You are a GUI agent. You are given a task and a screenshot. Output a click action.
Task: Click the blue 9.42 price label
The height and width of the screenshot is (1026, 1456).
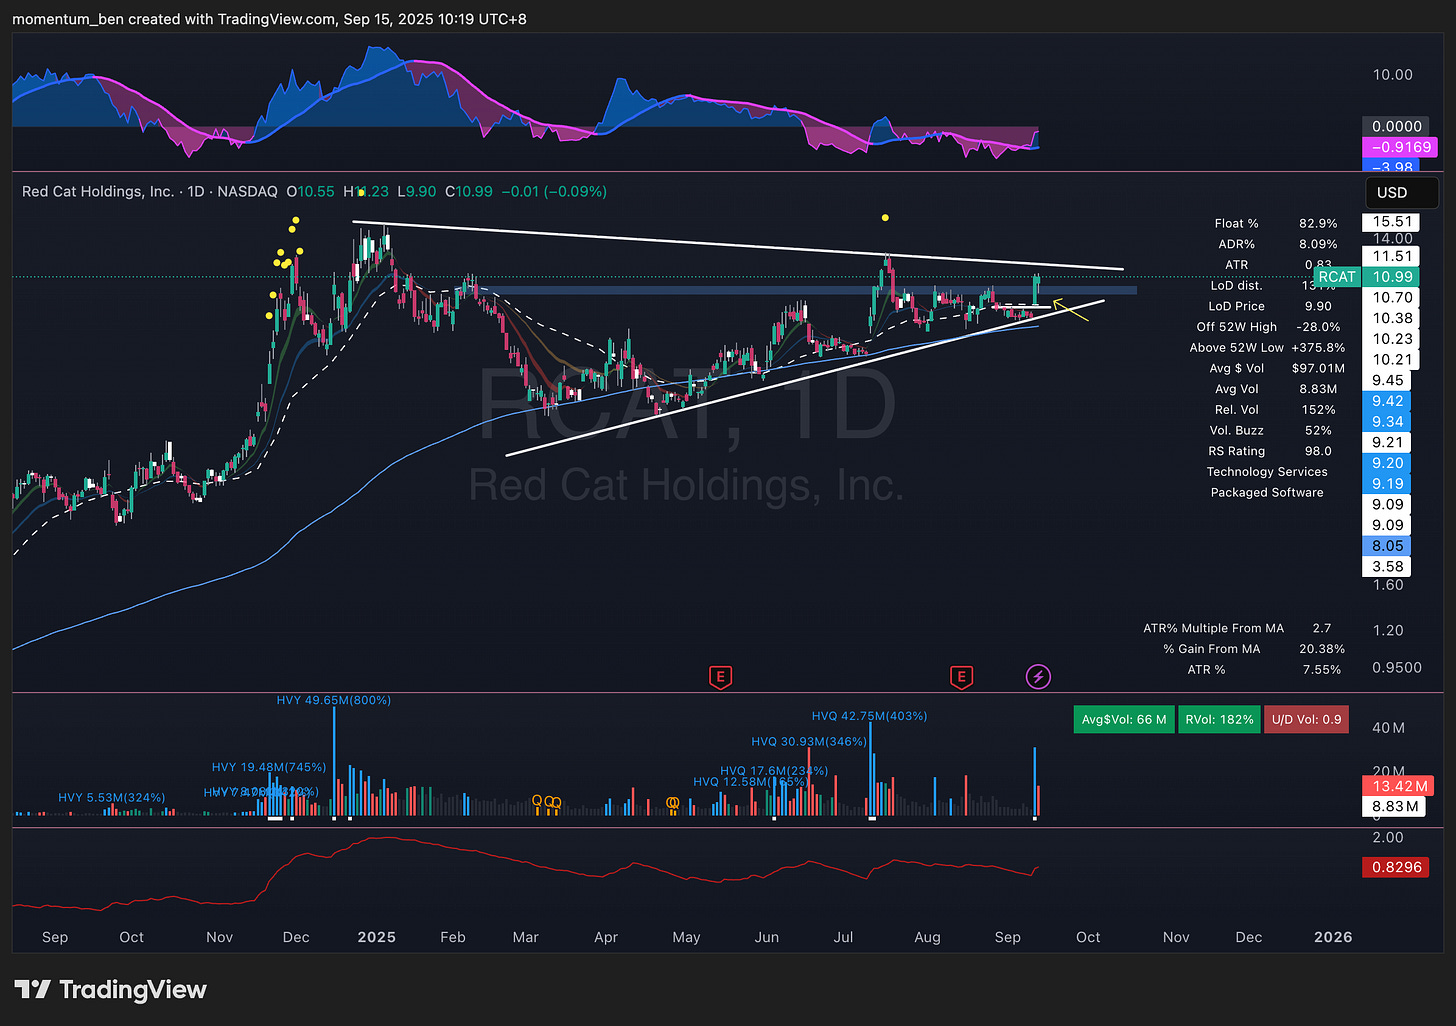tap(1388, 401)
